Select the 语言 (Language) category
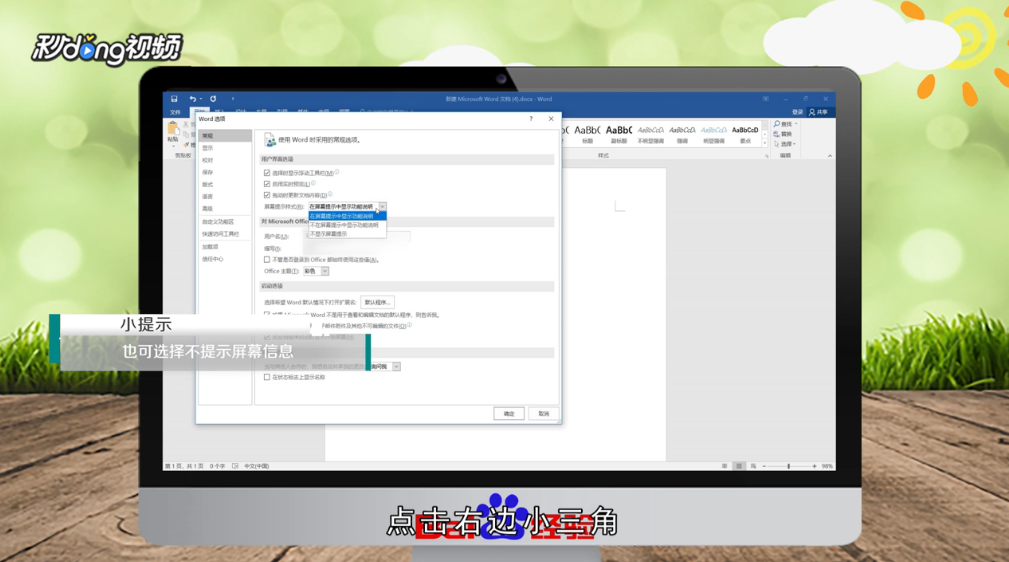 (225, 197)
